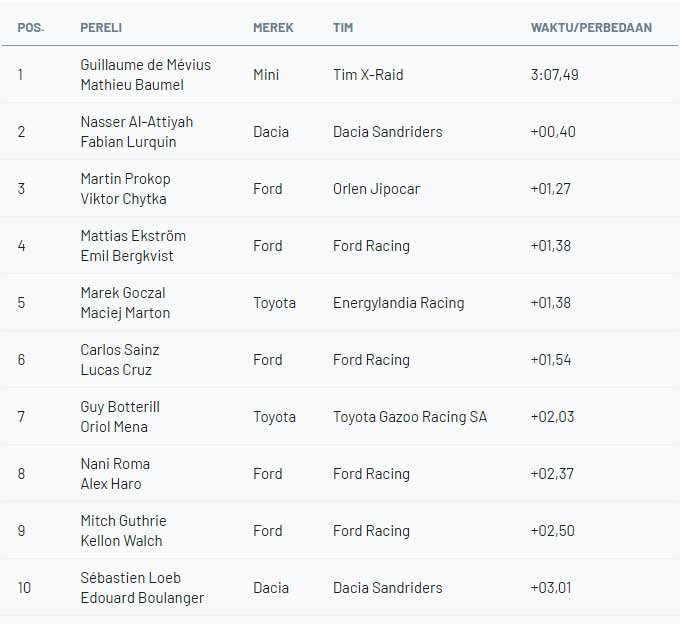Screen dimensions: 680x624
Task: Select driver name Guillaume de Mévius
Action: click(146, 65)
